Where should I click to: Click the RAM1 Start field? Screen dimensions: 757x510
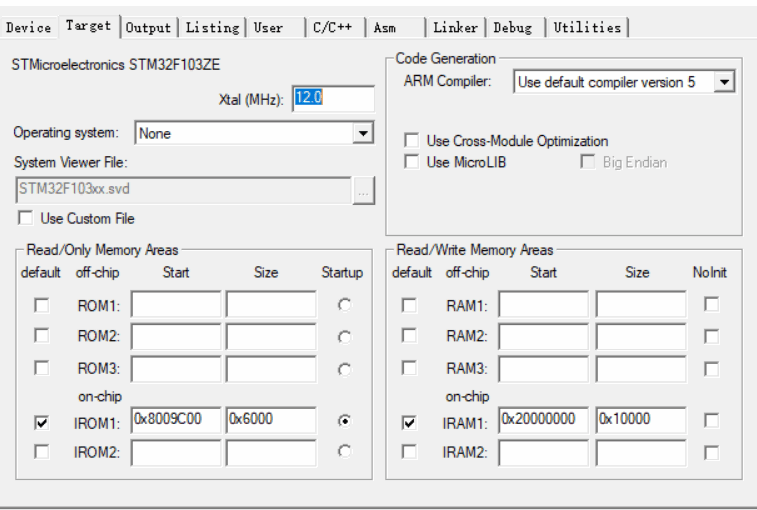(x=544, y=304)
